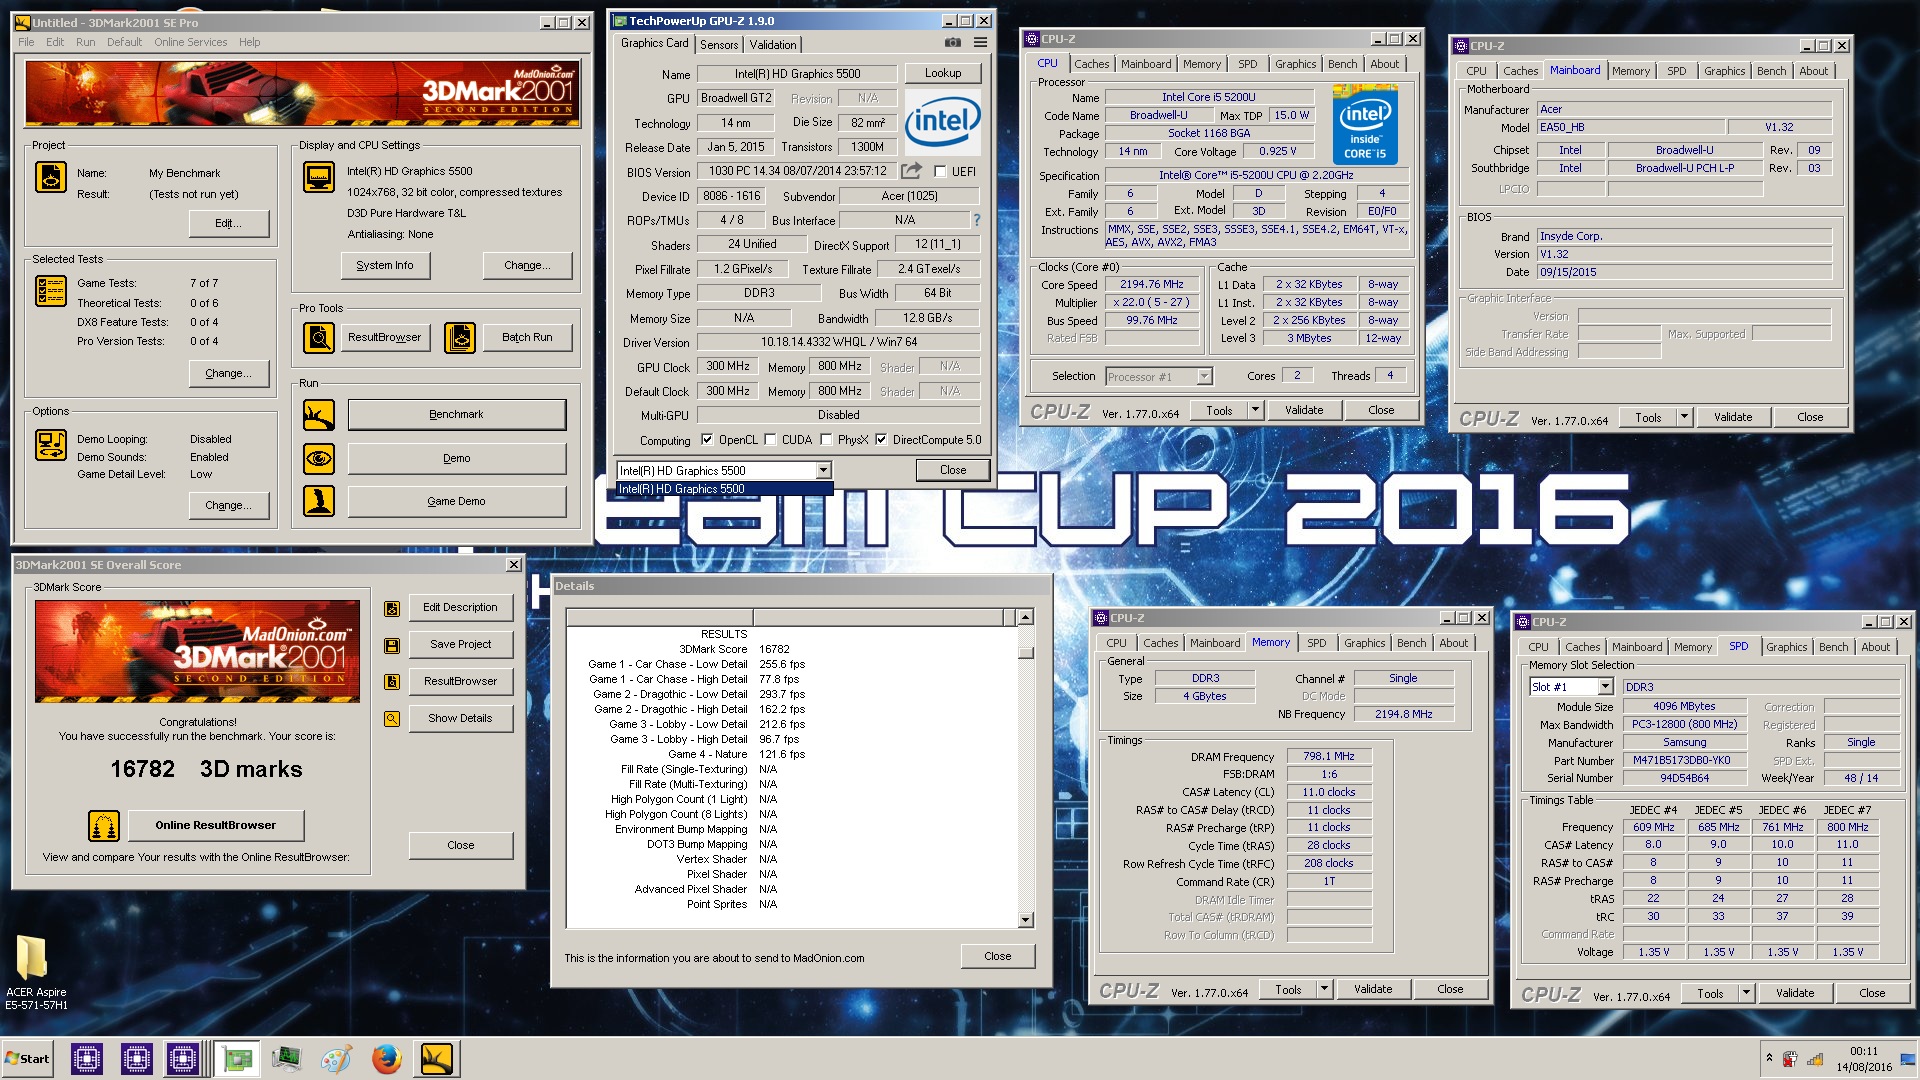Screen dimensions: 1920x1080
Task: Click the System Info button
Action: [x=385, y=266]
